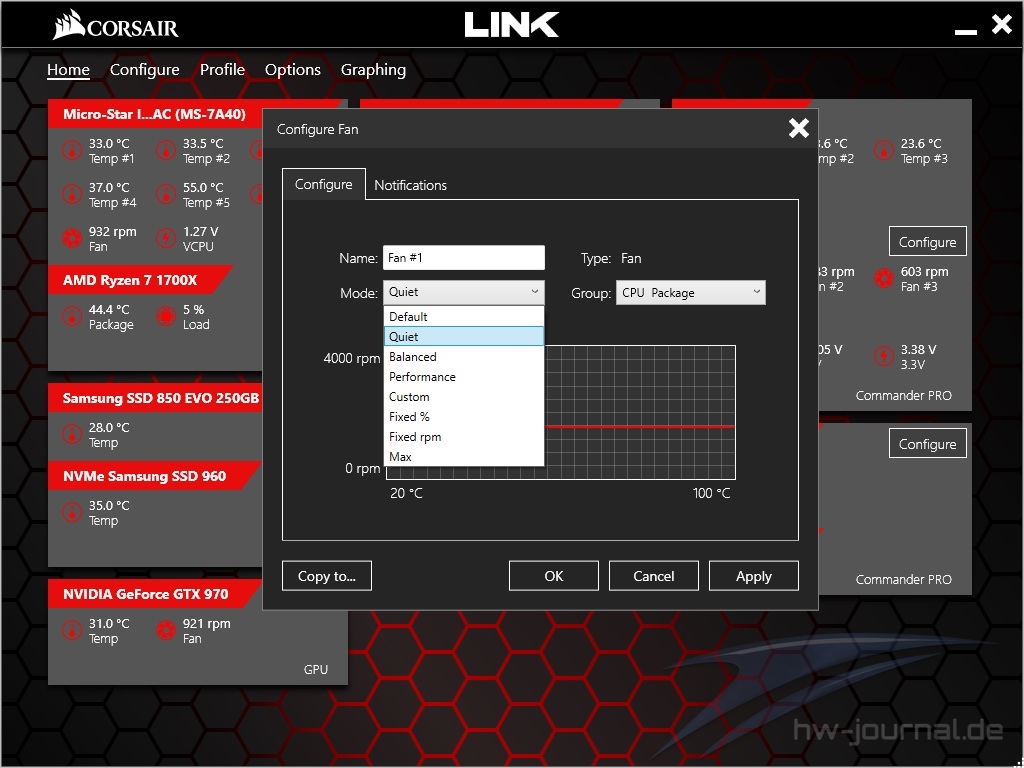Click the Corsair logo

[115, 25]
